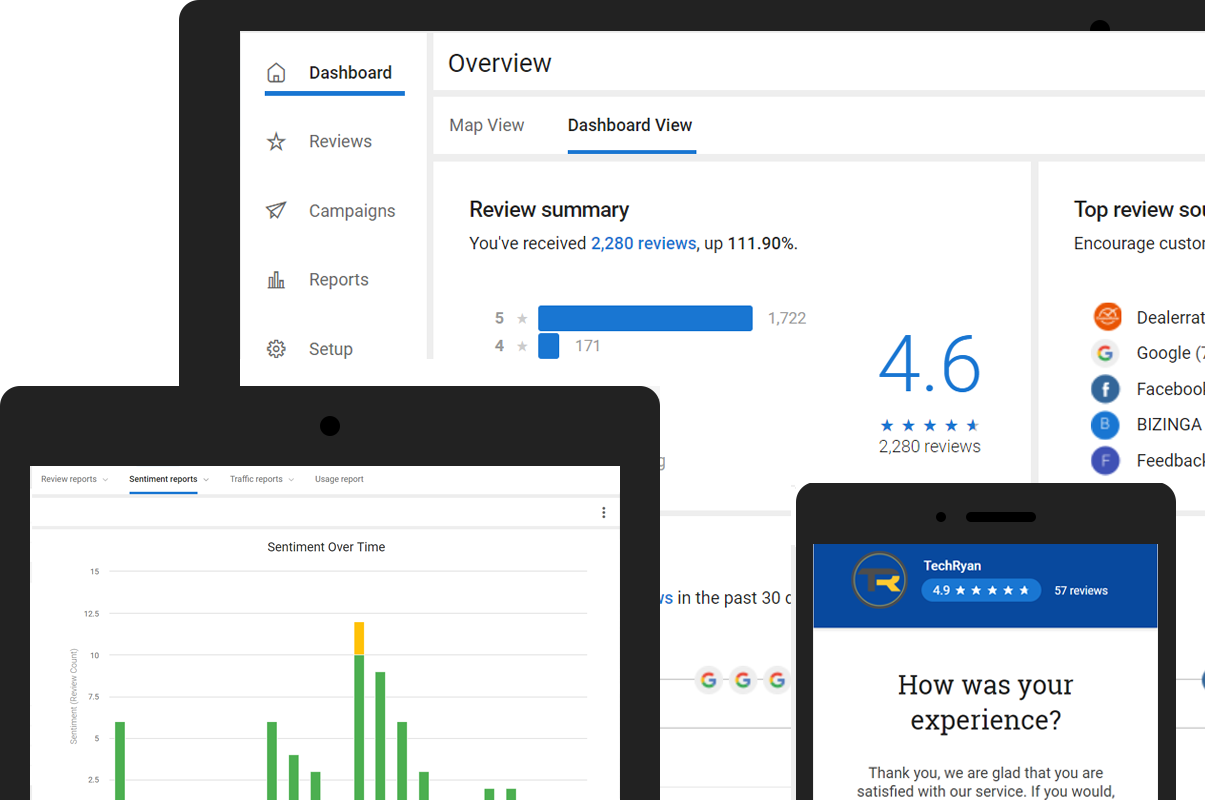The height and width of the screenshot is (800, 1205).
Task: Open the three-dot menu above Sentiment chart
Action: tap(603, 513)
